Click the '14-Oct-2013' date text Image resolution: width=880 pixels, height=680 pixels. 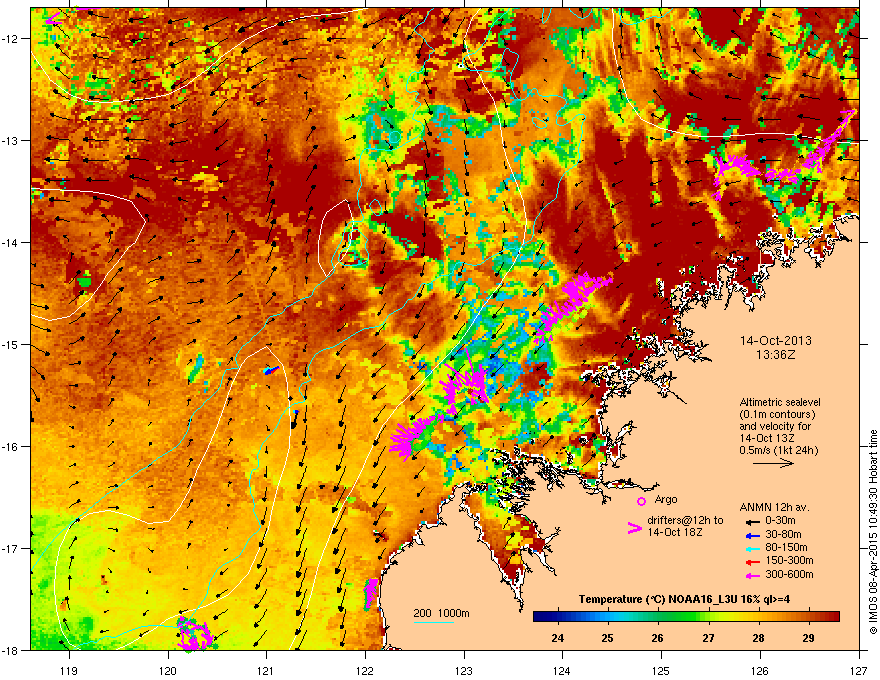tap(776, 341)
